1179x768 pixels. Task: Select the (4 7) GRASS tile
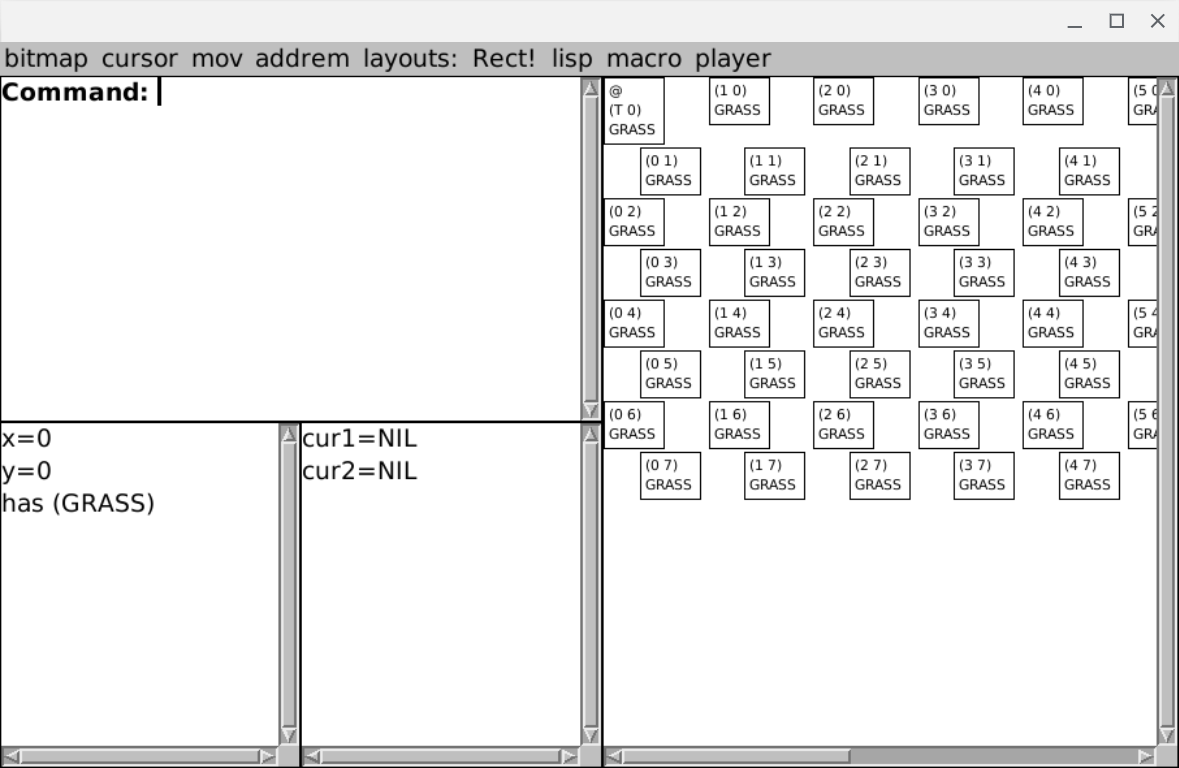(1088, 475)
